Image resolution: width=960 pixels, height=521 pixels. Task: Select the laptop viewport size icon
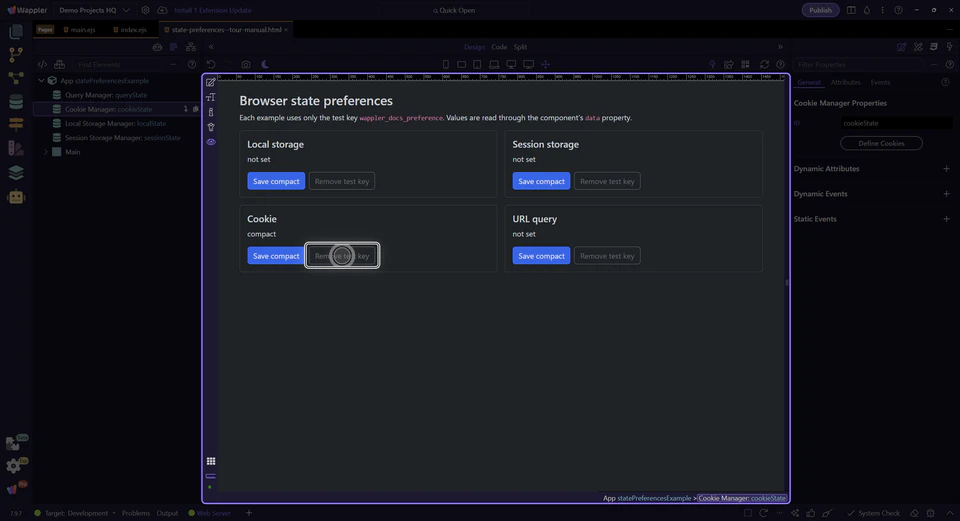pyautogui.click(x=493, y=64)
